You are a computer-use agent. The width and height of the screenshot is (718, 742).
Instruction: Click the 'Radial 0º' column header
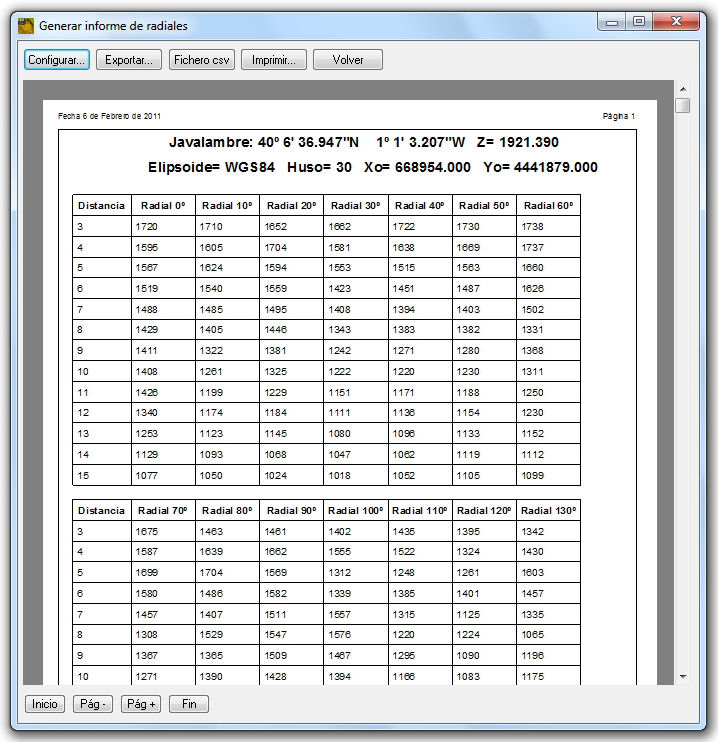point(163,205)
